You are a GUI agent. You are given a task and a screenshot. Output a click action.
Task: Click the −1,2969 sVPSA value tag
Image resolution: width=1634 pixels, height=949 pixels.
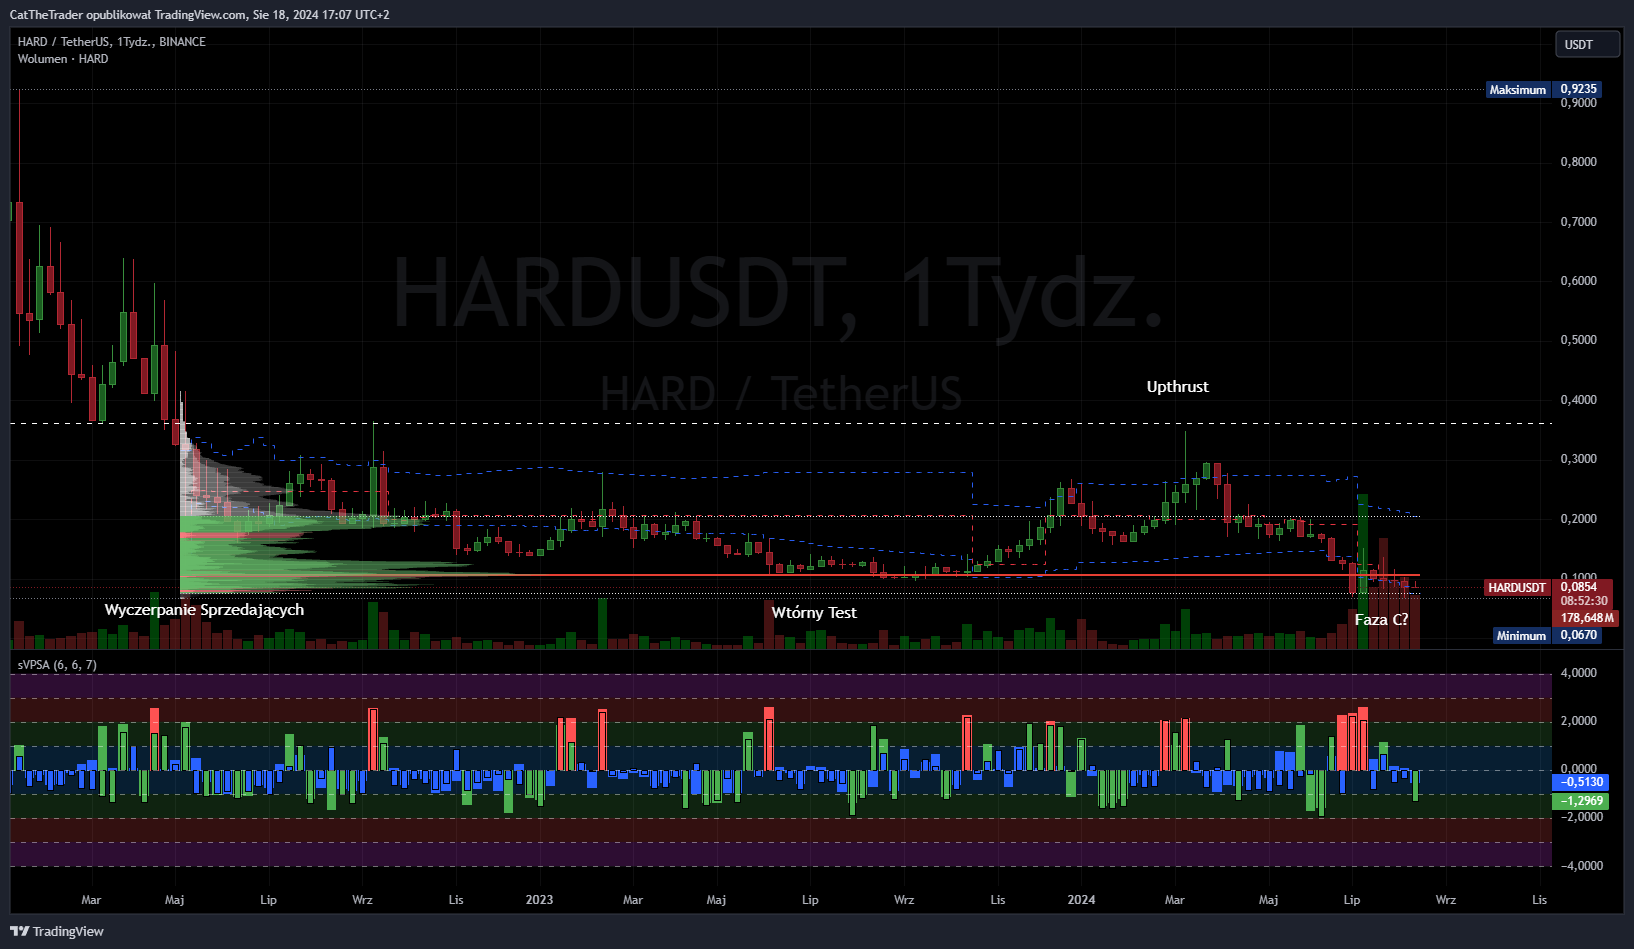coord(1581,801)
